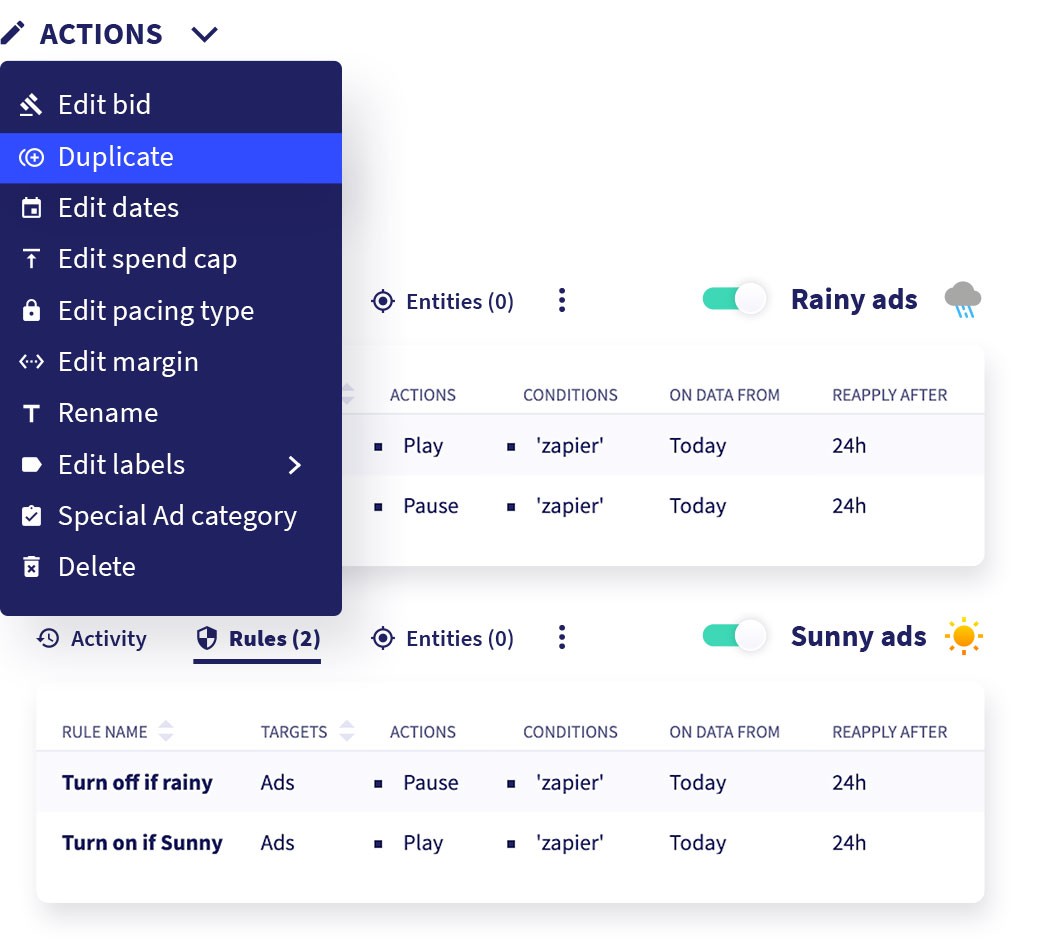Click the target icon in Sunny ads Entities

click(383, 638)
